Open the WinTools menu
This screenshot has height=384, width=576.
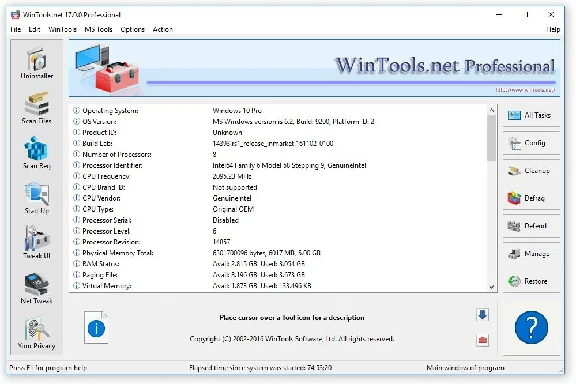click(62, 29)
